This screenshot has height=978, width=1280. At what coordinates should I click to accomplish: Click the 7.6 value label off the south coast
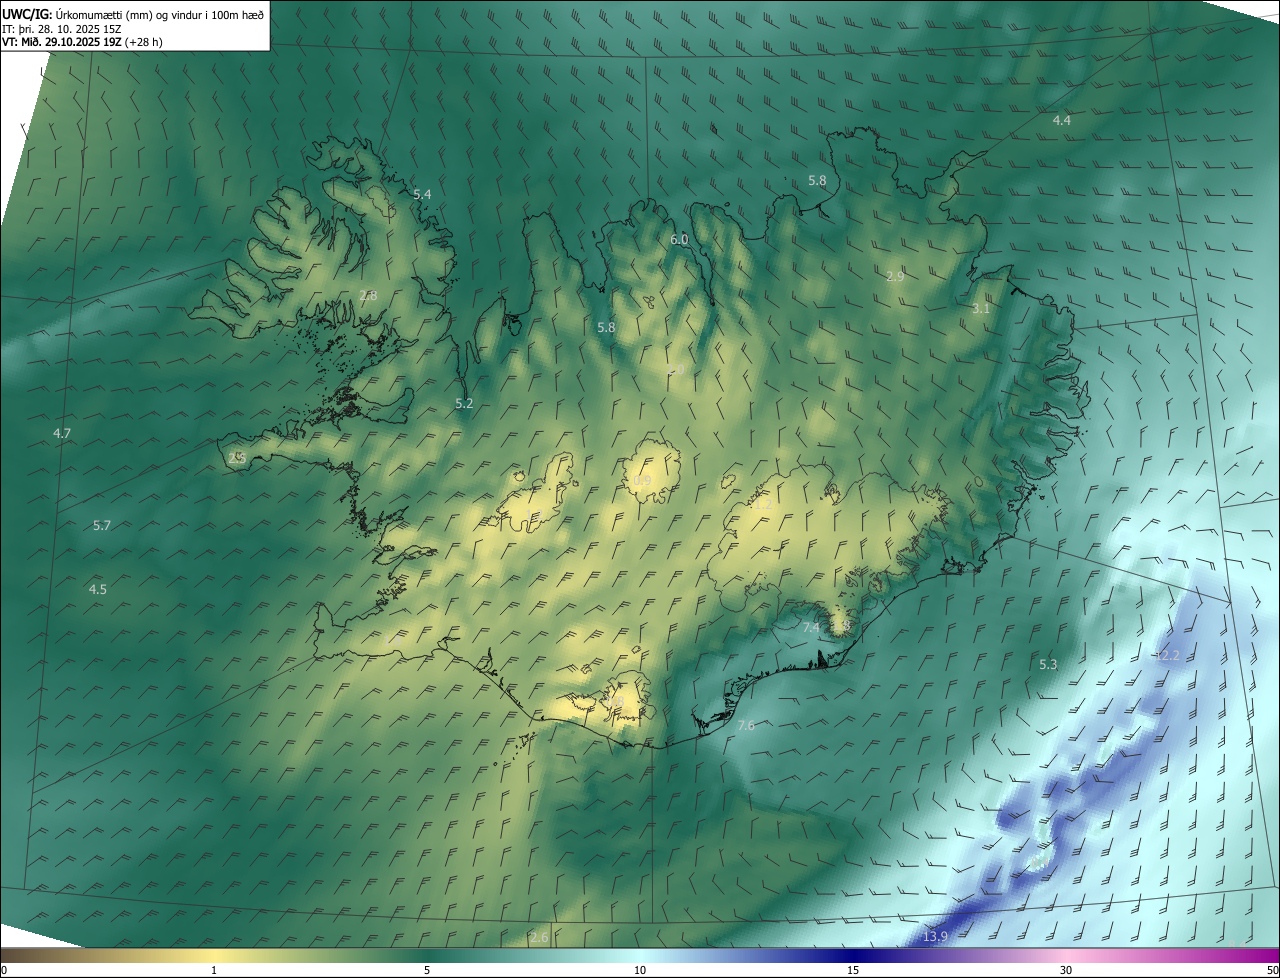click(746, 726)
